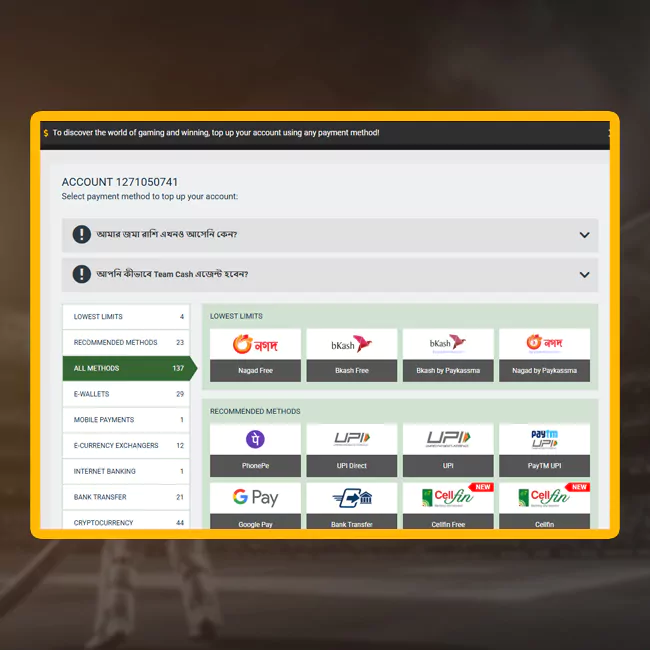Image resolution: width=650 pixels, height=650 pixels.
Task: Click the Nagad Free label button
Action: (255, 371)
